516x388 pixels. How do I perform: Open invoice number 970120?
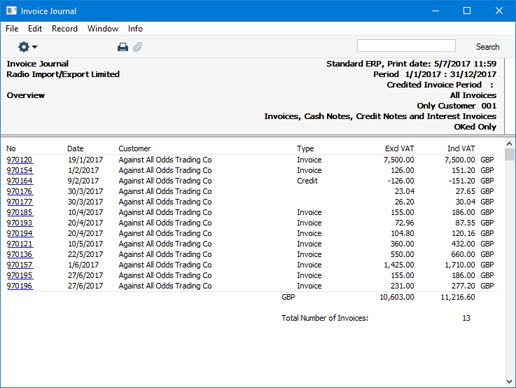pos(20,160)
